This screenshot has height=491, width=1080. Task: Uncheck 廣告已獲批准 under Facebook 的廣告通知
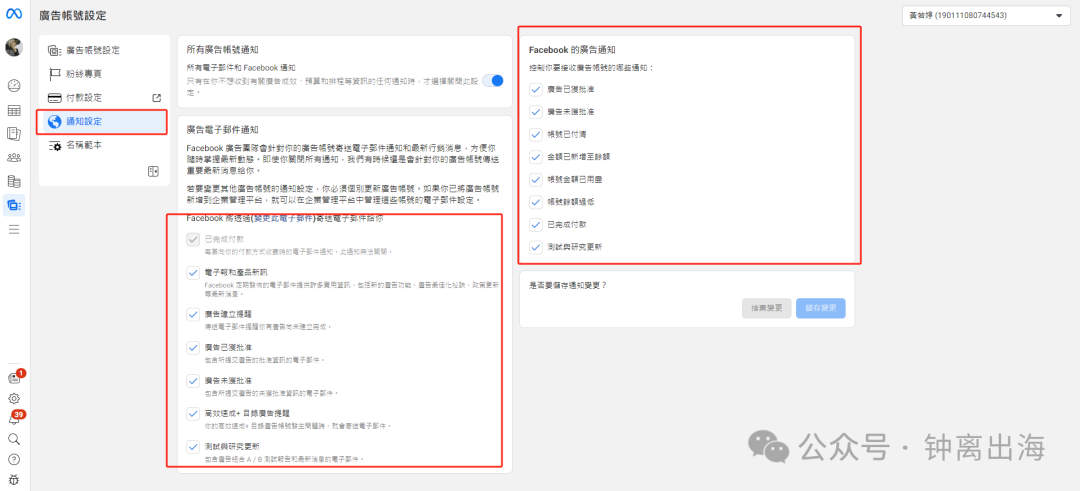pos(535,89)
